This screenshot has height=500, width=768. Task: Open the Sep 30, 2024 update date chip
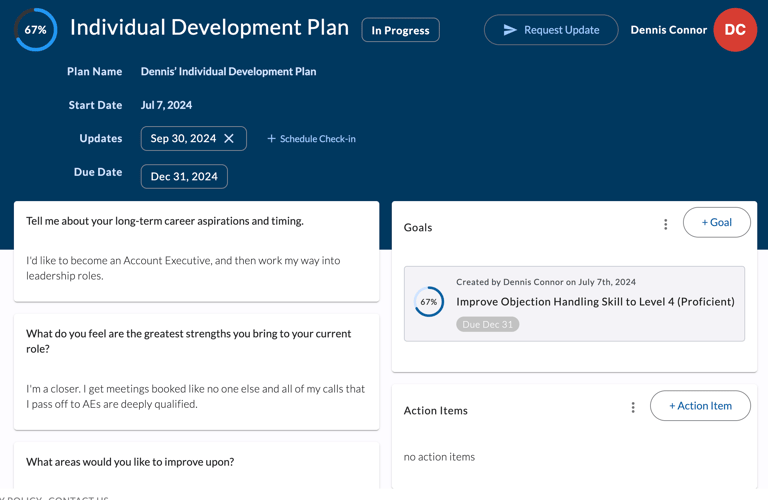tap(182, 139)
